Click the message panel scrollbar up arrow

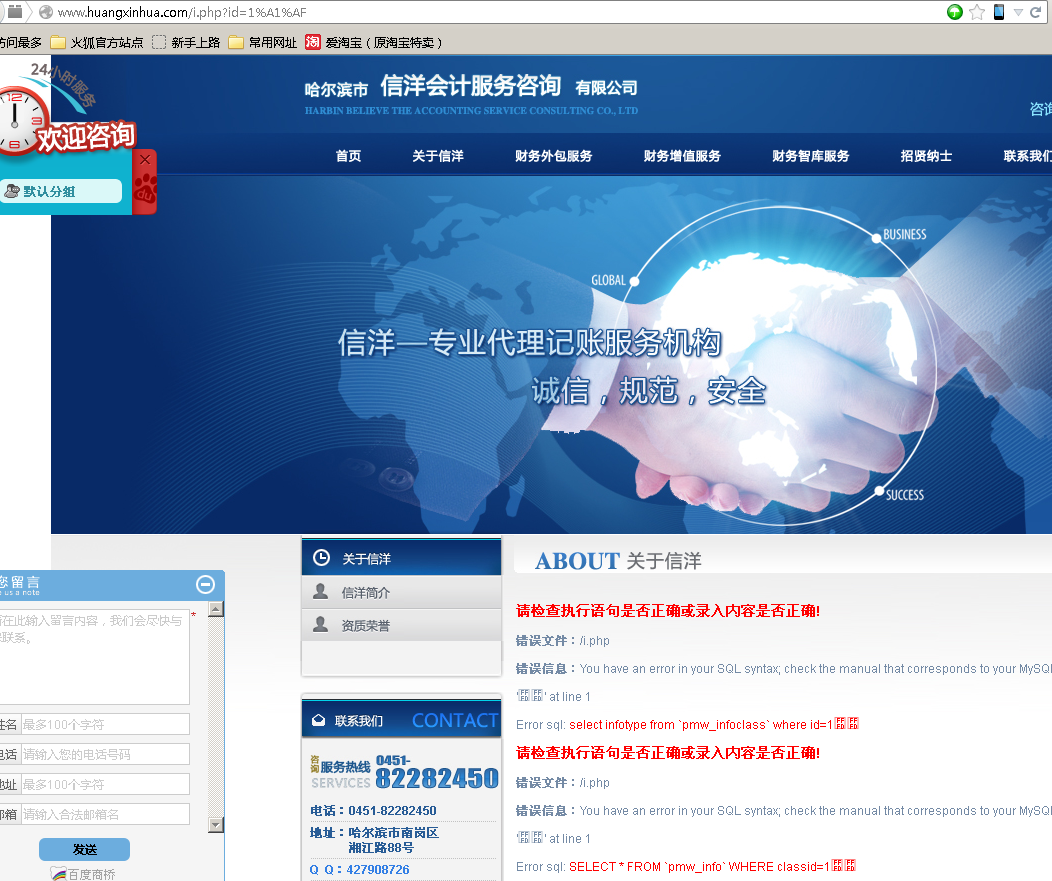[x=215, y=609]
